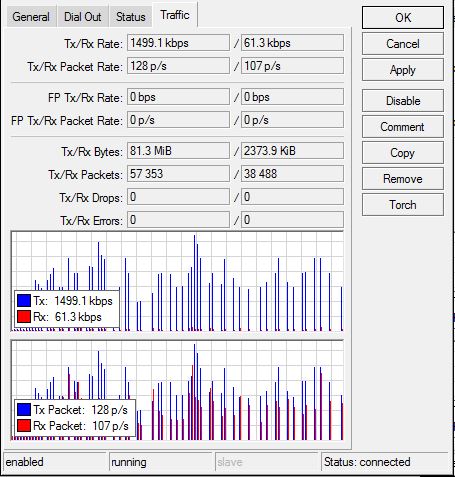Image resolution: width=455 pixels, height=477 pixels.
Task: Confirm with the OK button
Action: coord(403,17)
